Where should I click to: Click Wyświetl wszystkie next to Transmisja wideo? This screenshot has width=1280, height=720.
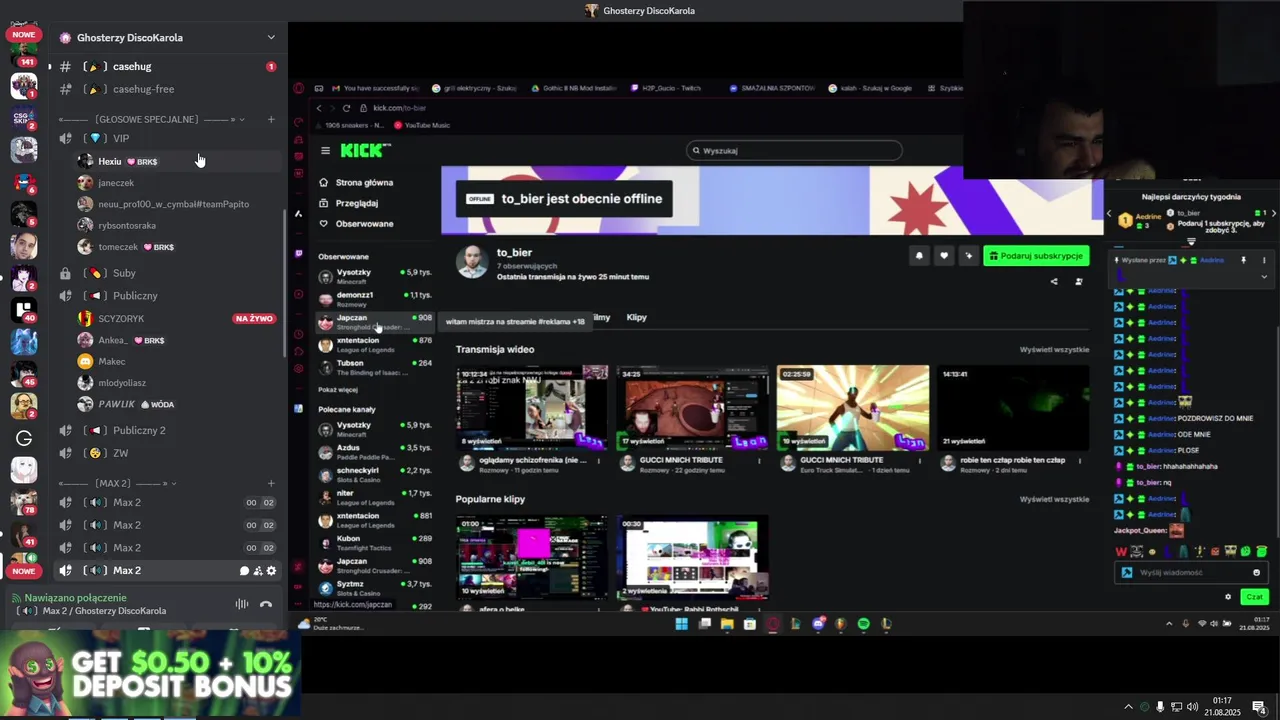coord(1054,350)
